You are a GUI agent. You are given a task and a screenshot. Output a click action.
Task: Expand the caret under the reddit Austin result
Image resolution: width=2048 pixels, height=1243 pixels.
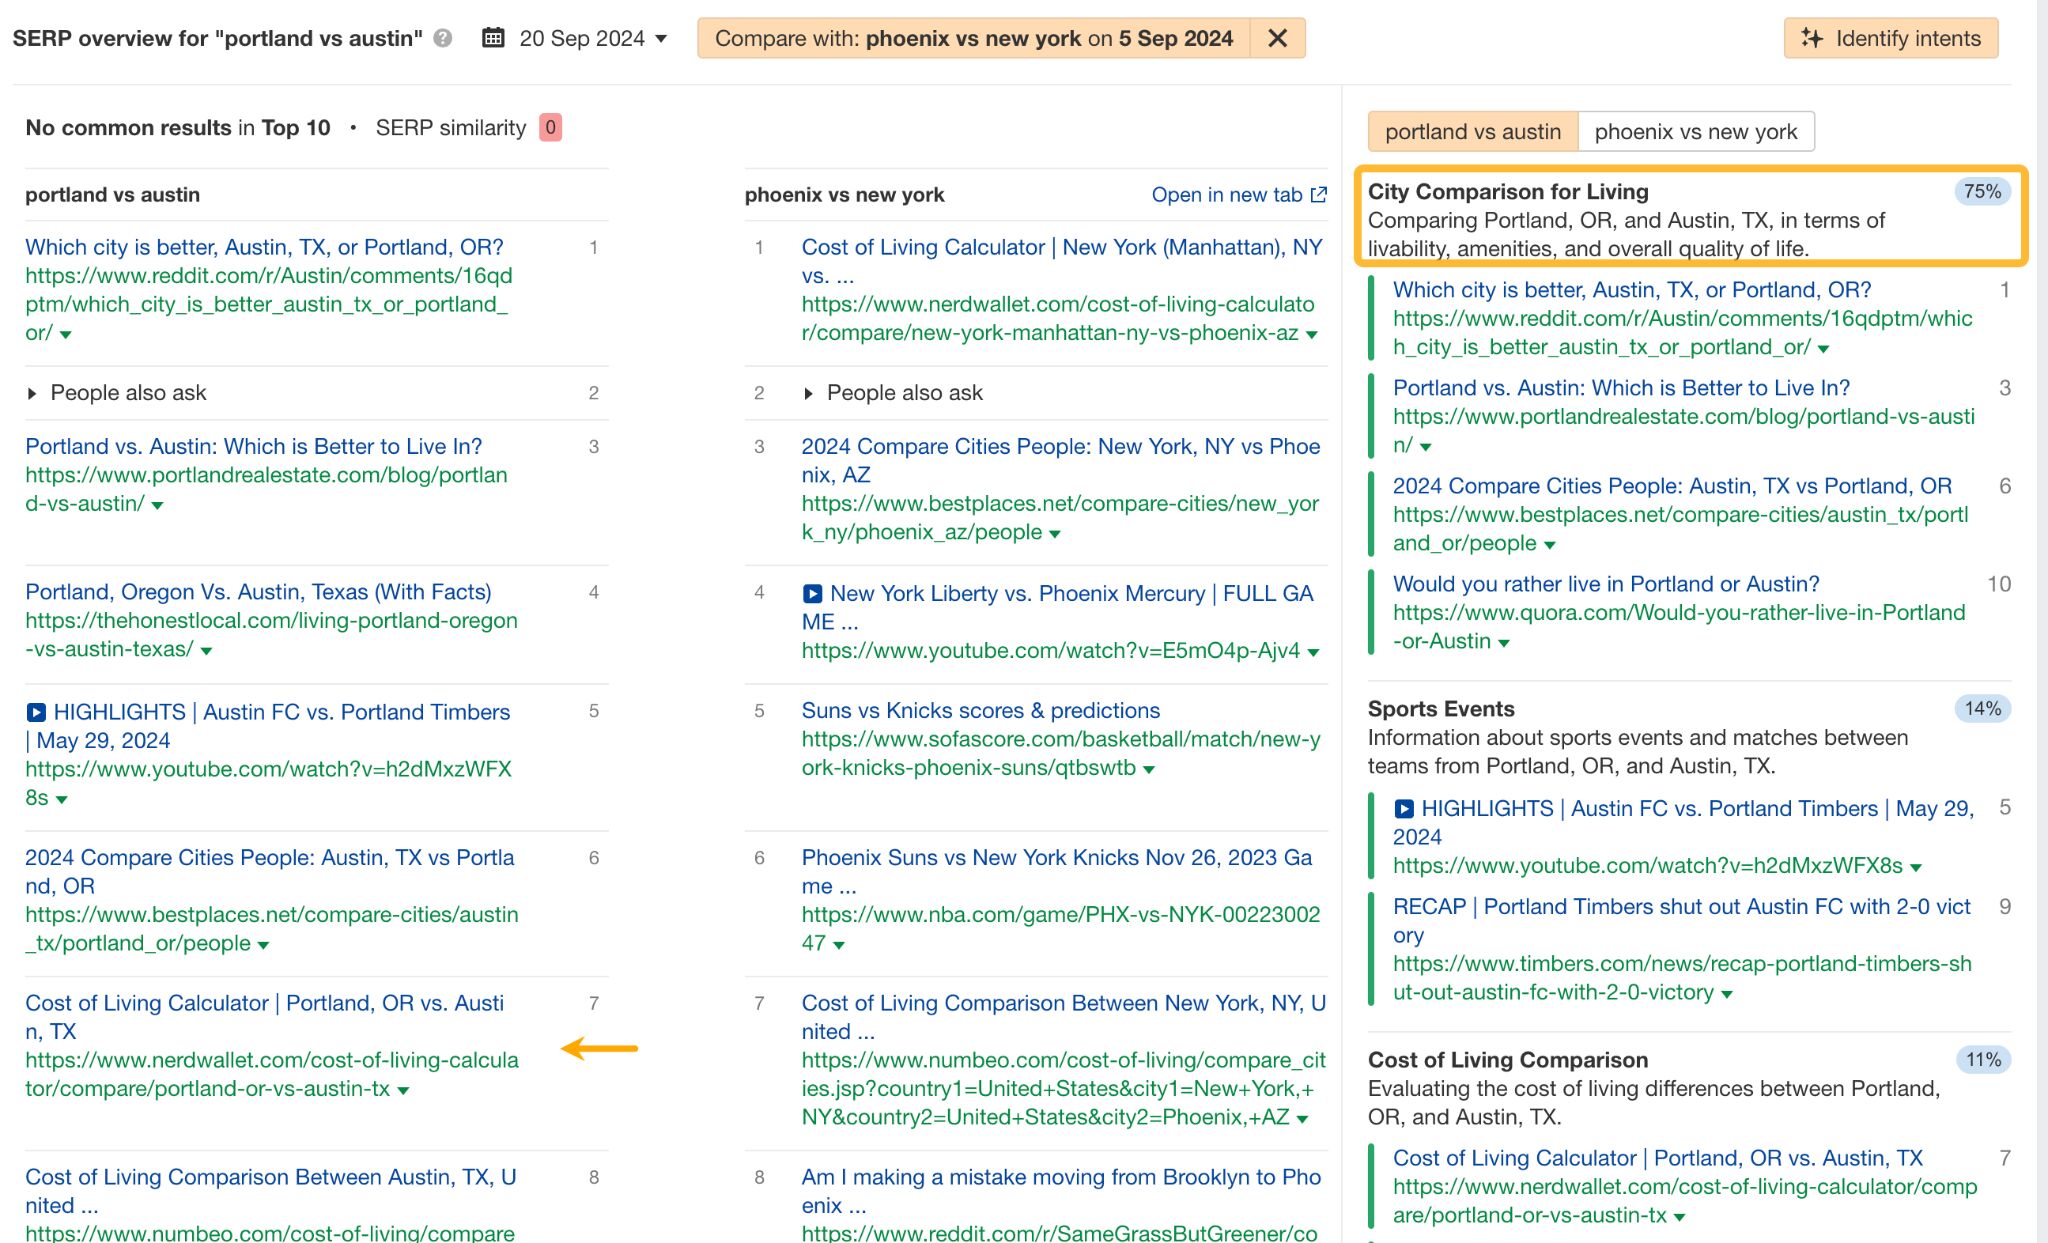point(63,333)
